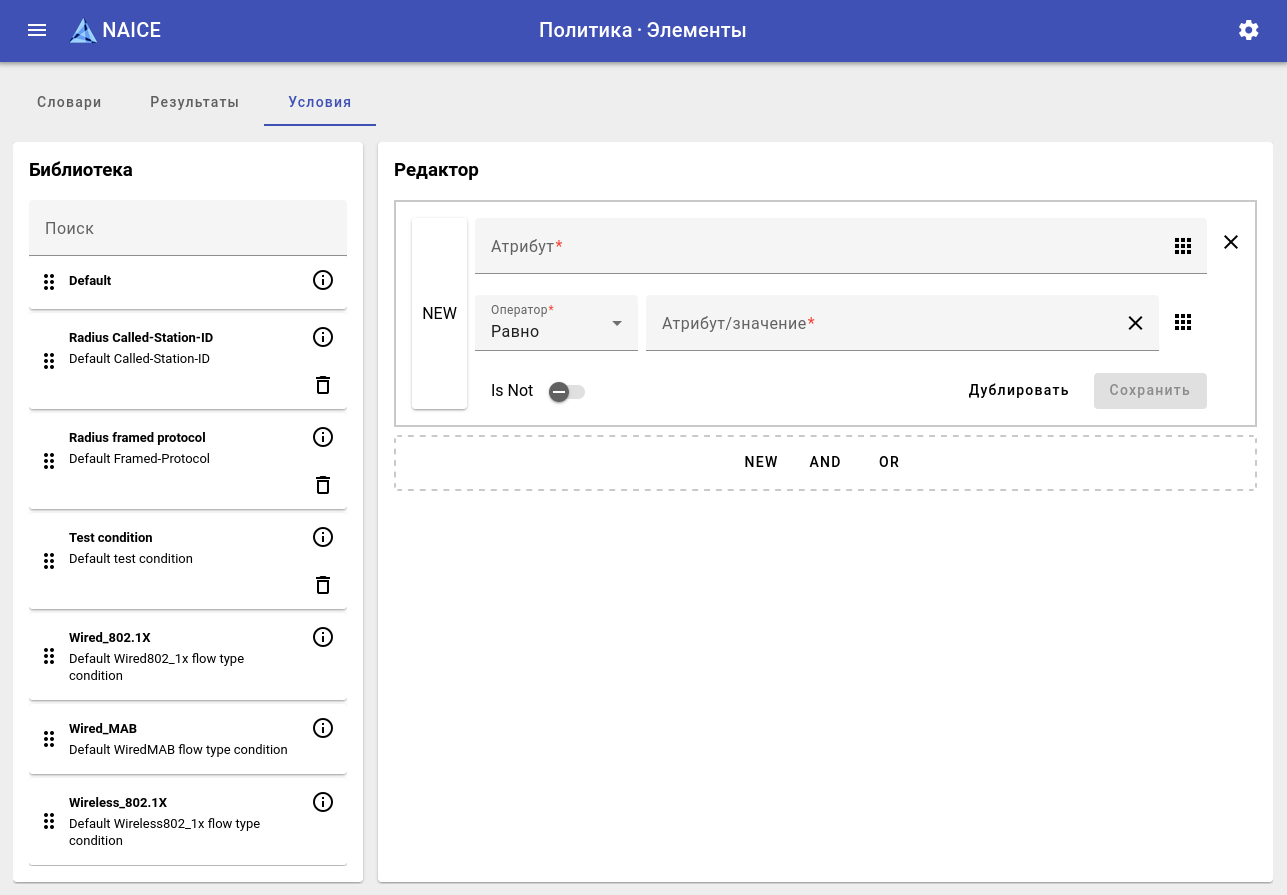Open the hamburger navigation menu
Screen dimensions: 1287x895
(37, 30)
